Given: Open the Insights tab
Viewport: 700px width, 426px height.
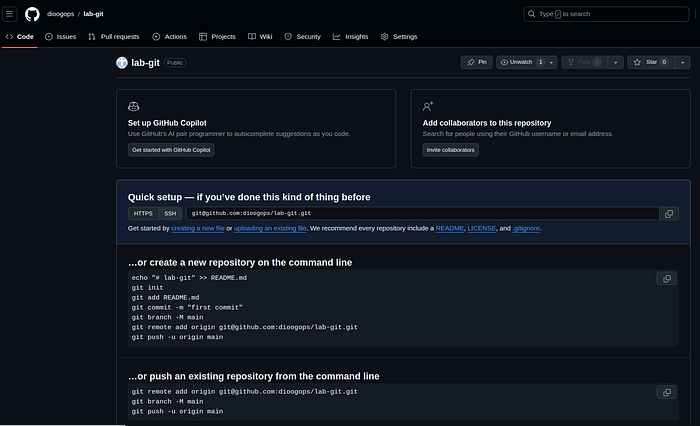Looking at the screenshot, I should tap(350, 37).
